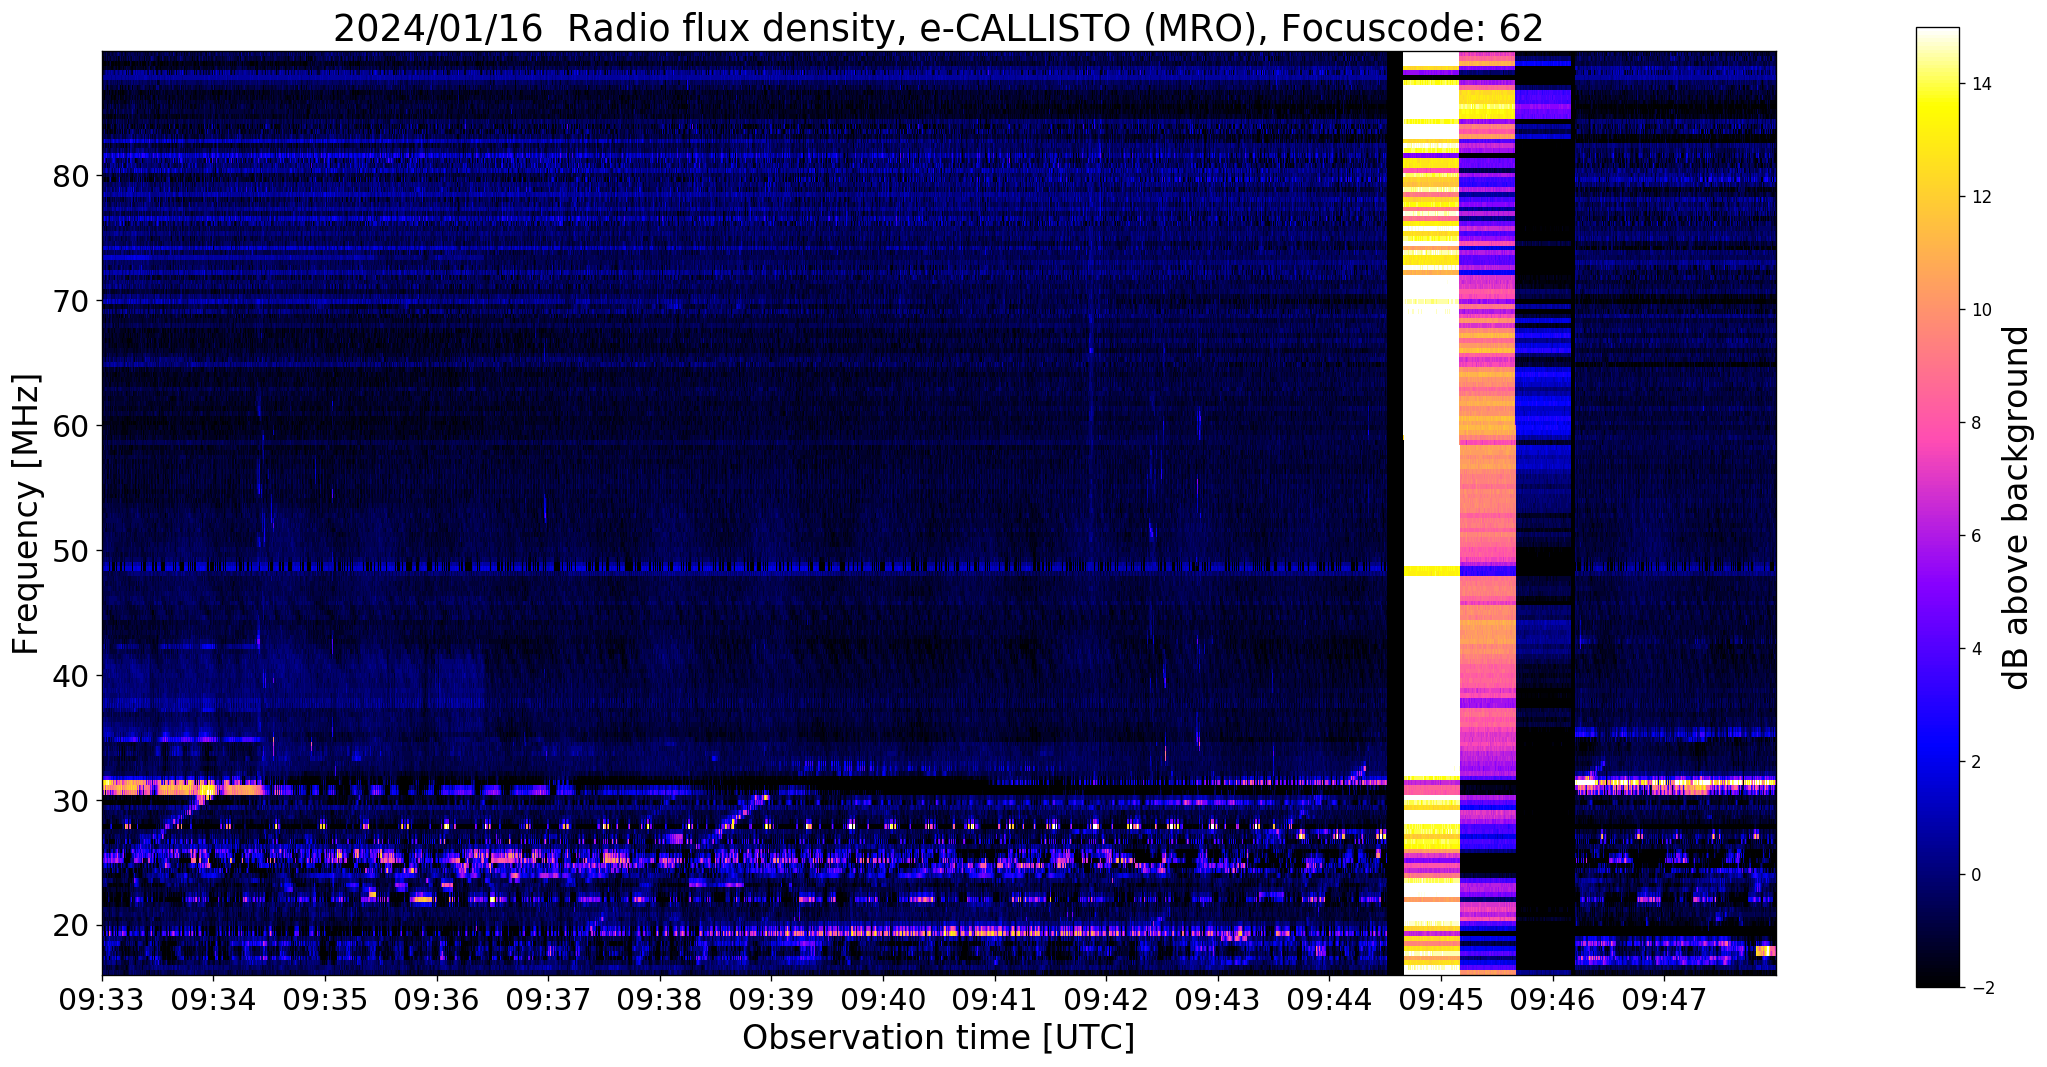The height and width of the screenshot is (1067, 2047).
Task: Select the 09:40 time tick label
Action: (x=883, y=1000)
